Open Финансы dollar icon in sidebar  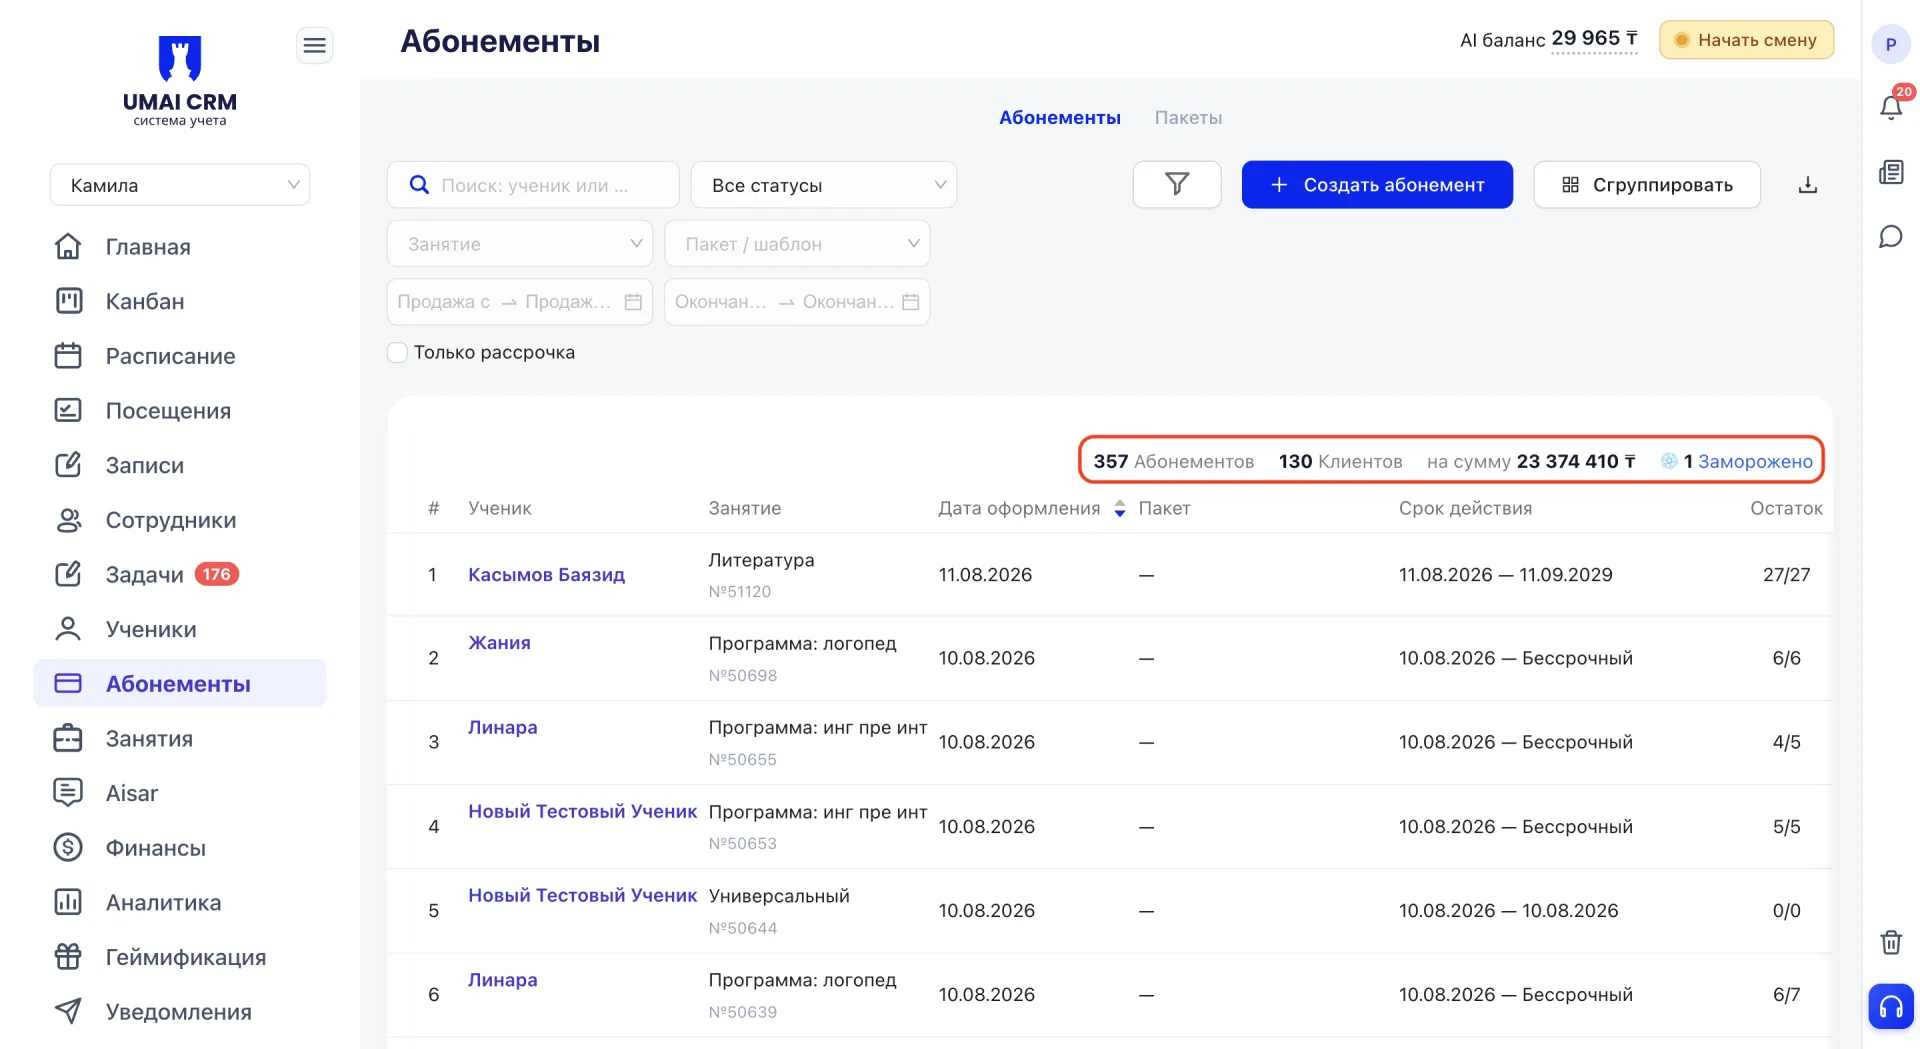pyautogui.click(x=68, y=848)
